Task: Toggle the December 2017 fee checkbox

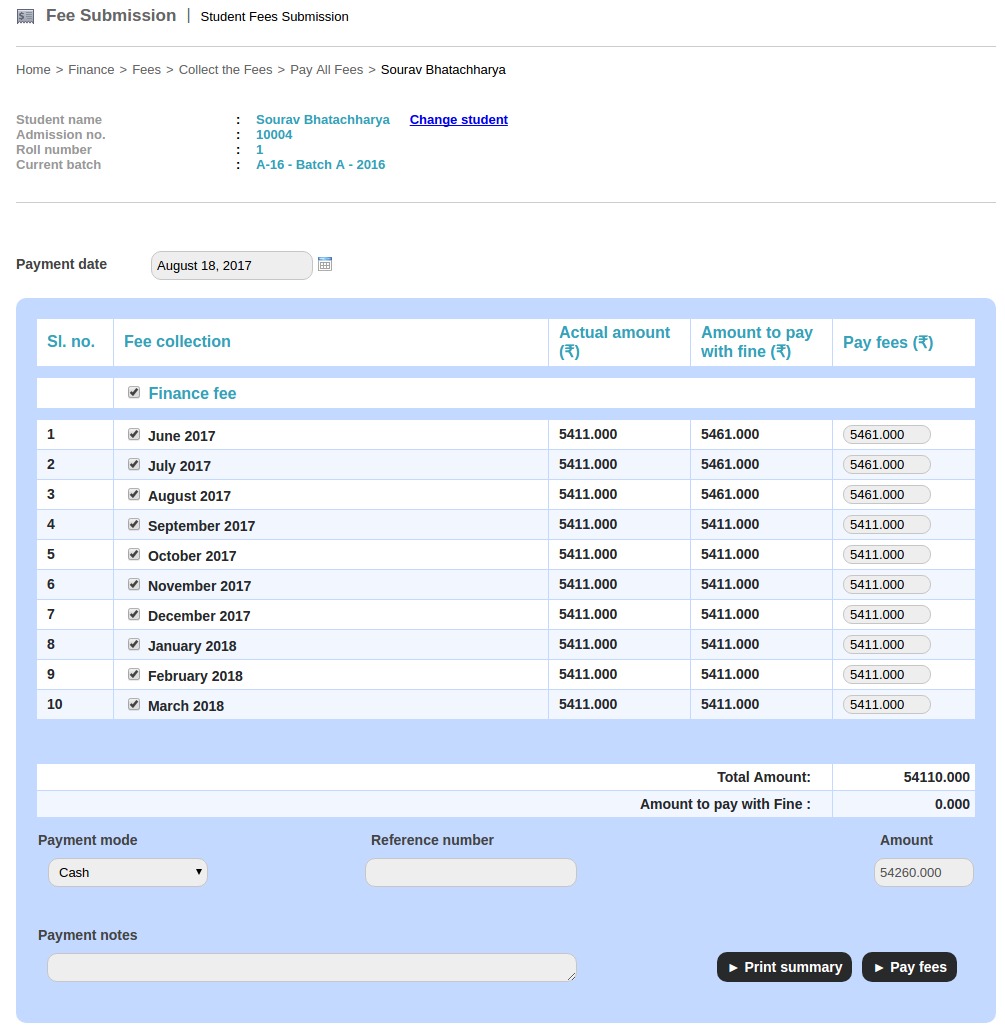Action: pos(134,614)
